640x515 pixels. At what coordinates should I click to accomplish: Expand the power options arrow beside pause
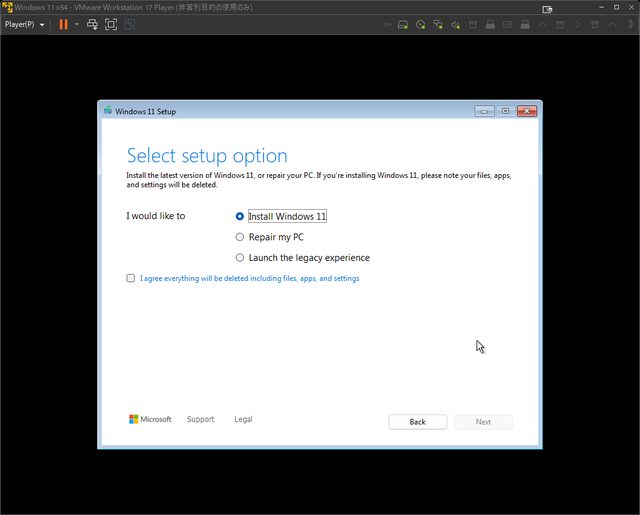pyautogui.click(x=76, y=24)
